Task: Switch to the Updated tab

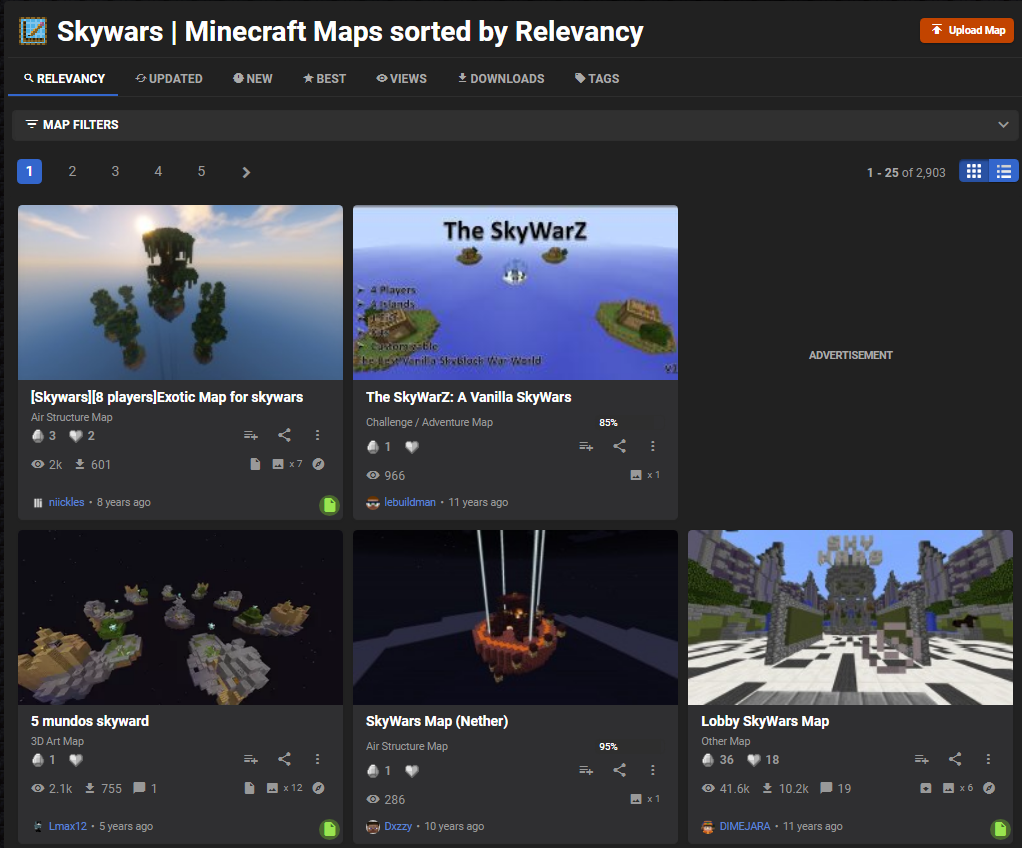Action: 169,79
